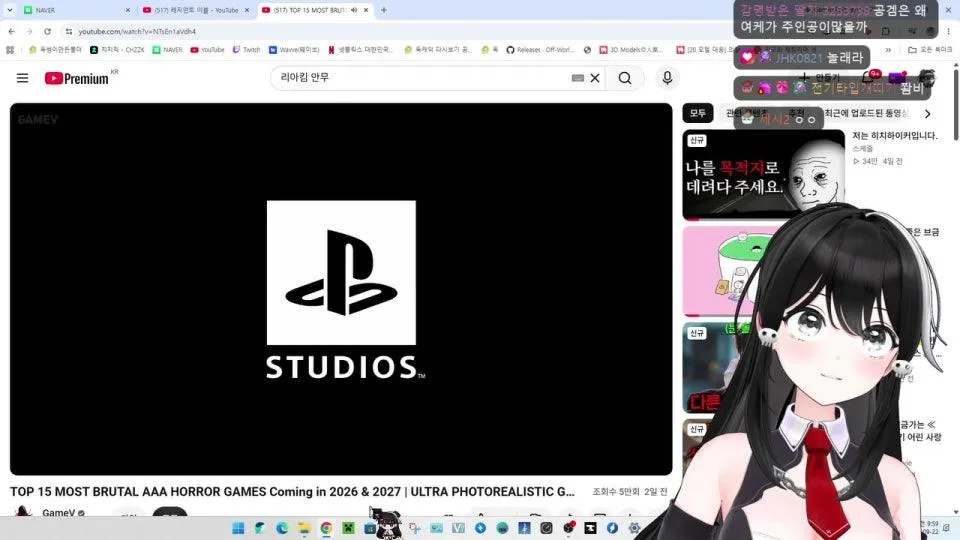Open the Snipping Tool icon on taskbar
This screenshot has width=960, height=540.
click(414, 528)
